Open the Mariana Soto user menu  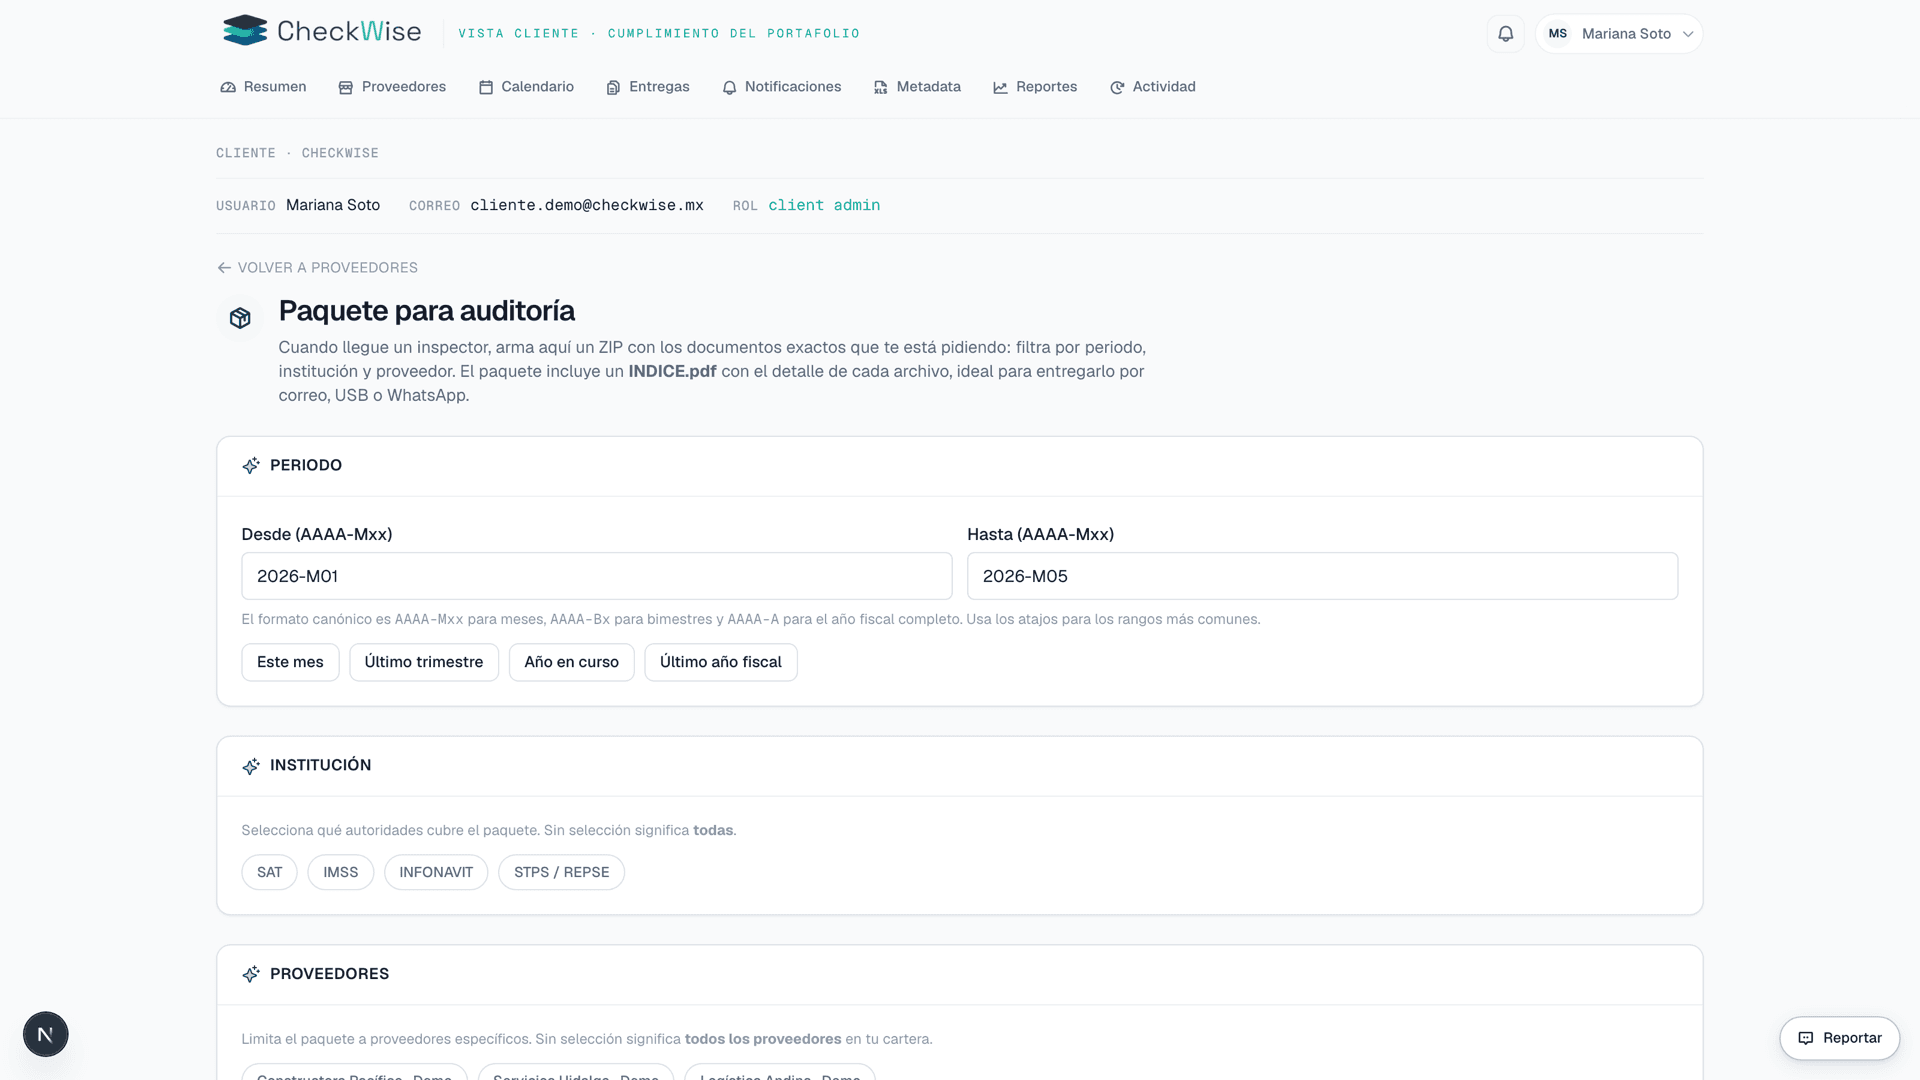tap(1618, 34)
